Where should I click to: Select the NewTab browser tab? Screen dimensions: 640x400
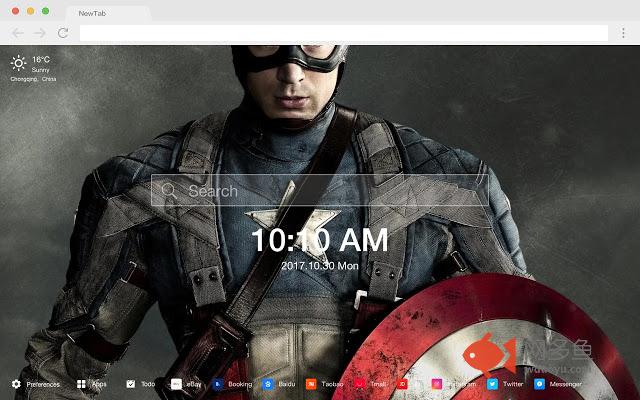[108, 13]
